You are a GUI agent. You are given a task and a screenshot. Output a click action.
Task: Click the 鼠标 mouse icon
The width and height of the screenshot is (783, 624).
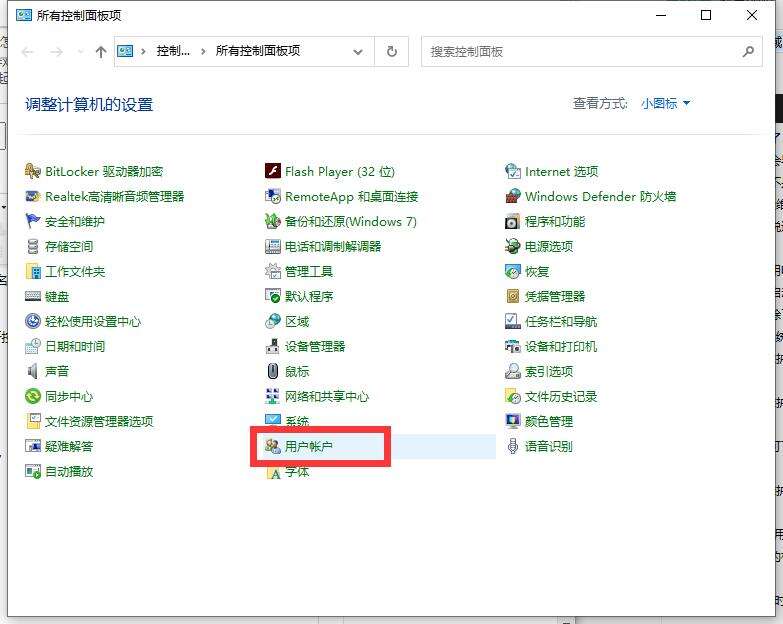click(273, 371)
